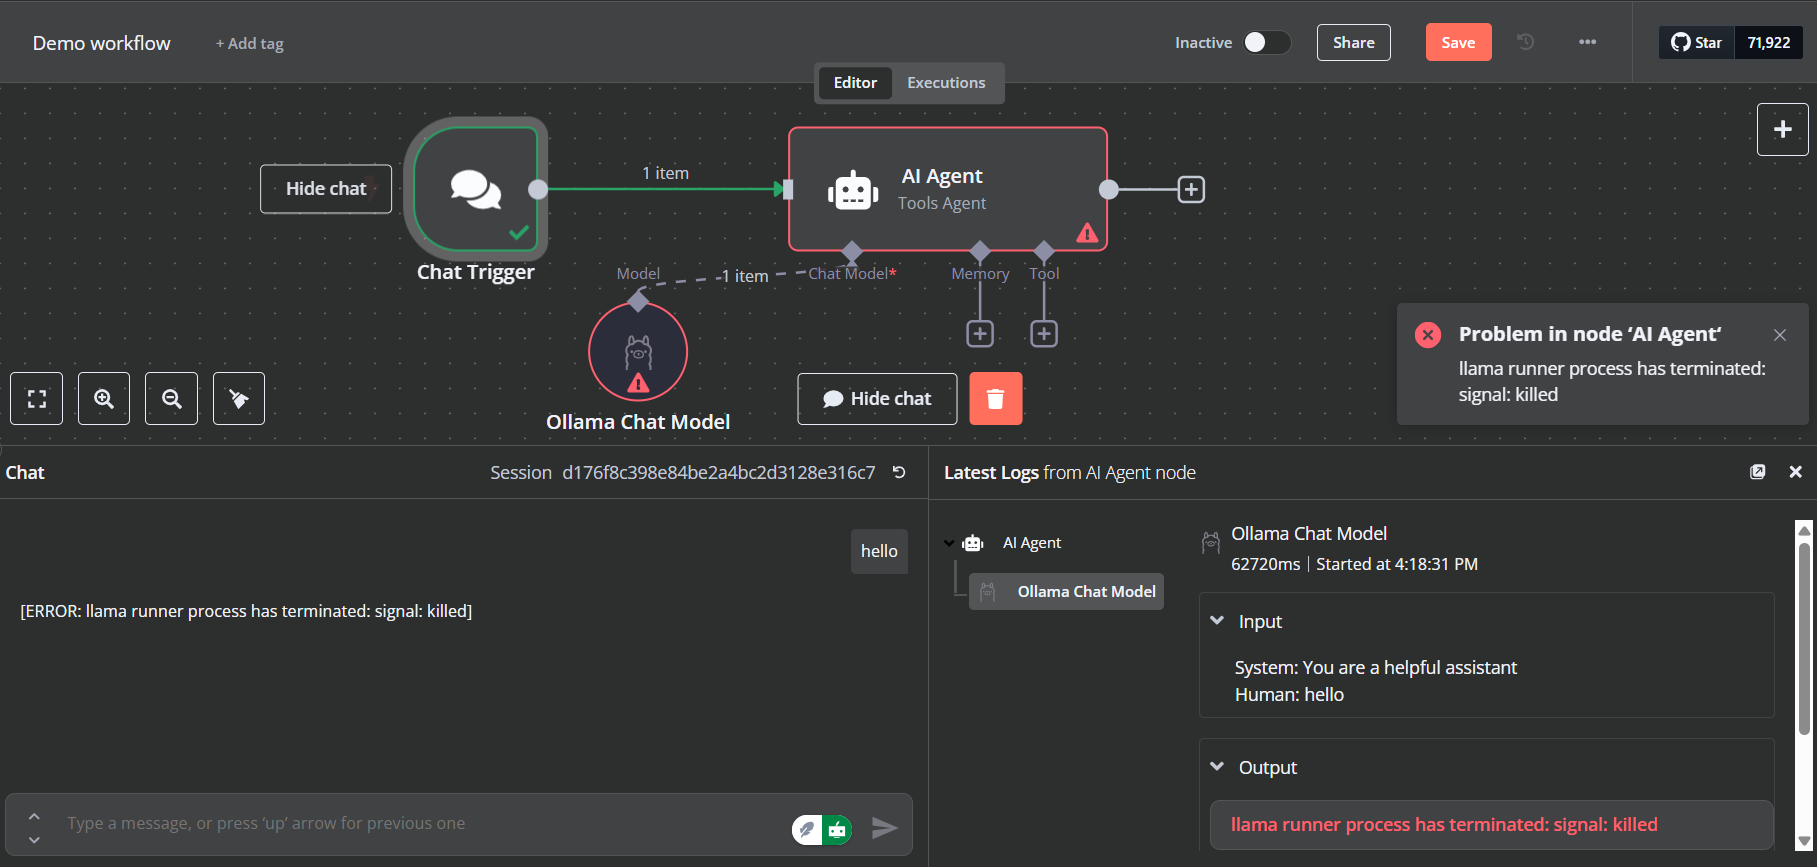Screen dimensions: 1817x867
Task: Click the Share button
Action: pos(1354,42)
